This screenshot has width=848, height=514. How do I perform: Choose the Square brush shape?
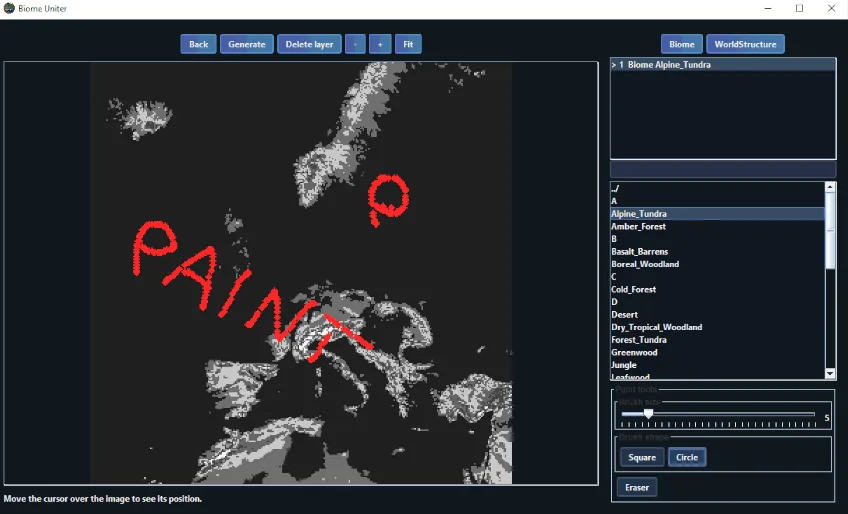tap(642, 457)
